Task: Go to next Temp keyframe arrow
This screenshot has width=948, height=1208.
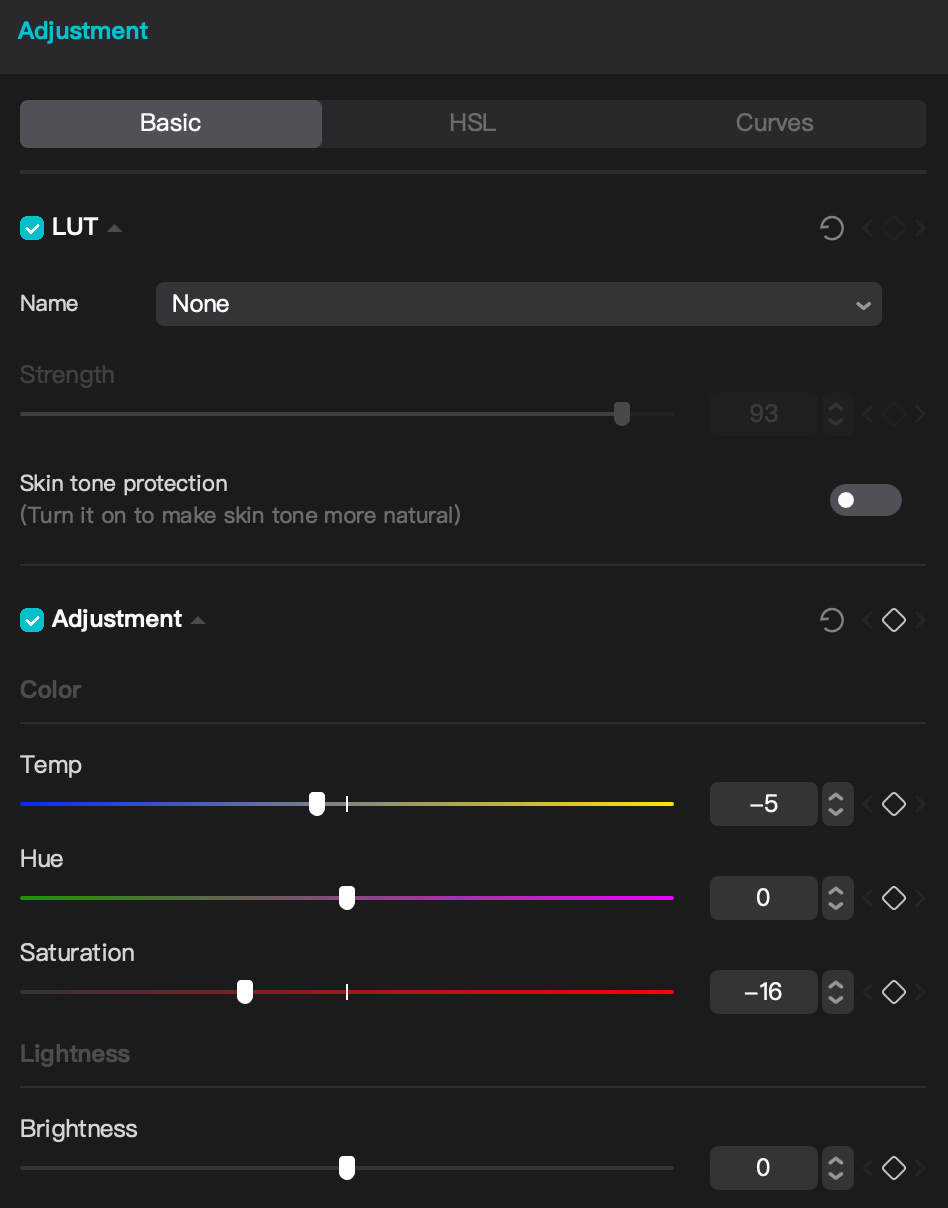Action: coord(920,804)
